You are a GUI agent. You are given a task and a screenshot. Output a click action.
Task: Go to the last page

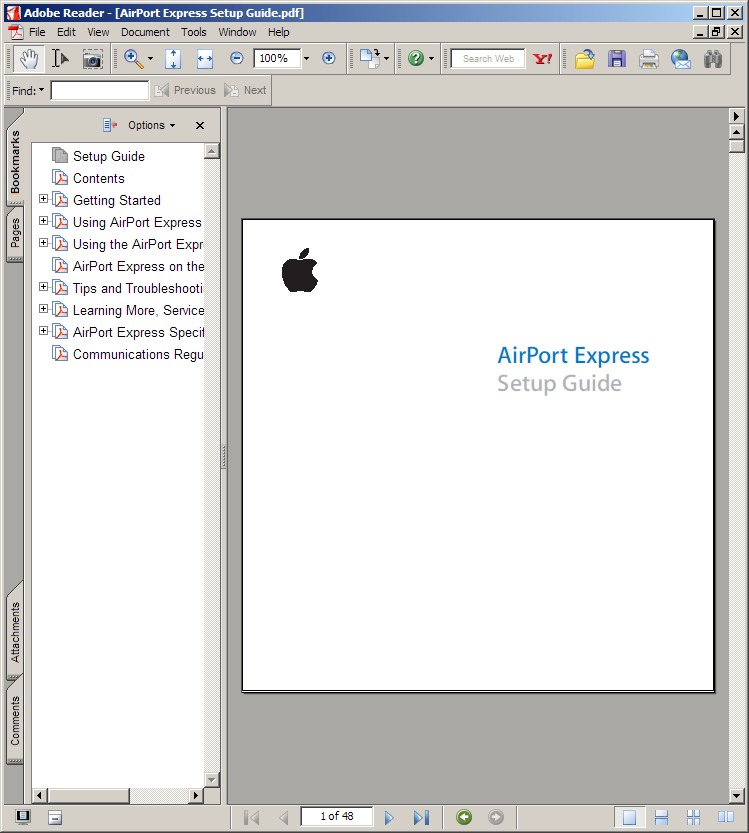[421, 817]
